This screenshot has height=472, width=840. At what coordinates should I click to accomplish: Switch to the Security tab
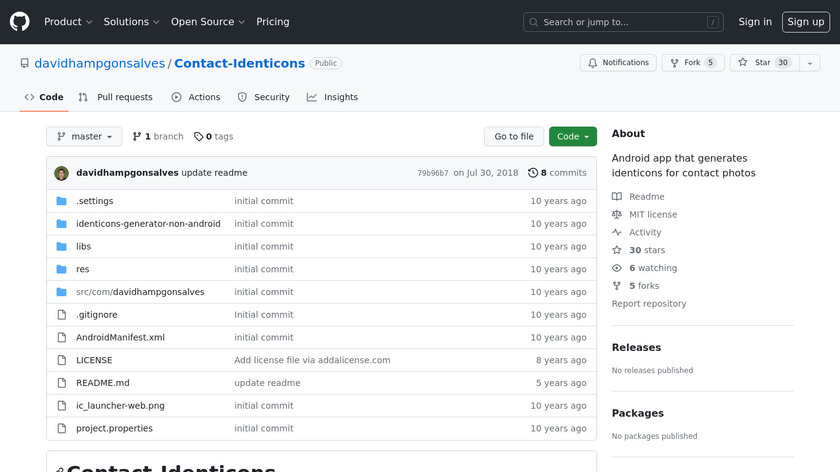click(x=264, y=97)
